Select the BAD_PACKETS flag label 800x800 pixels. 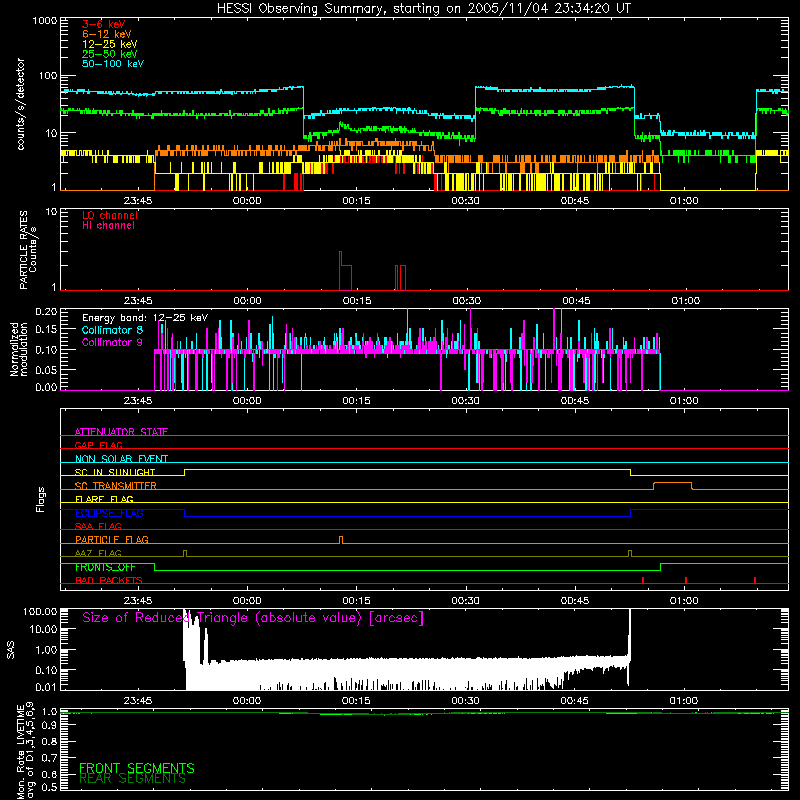click(109, 580)
